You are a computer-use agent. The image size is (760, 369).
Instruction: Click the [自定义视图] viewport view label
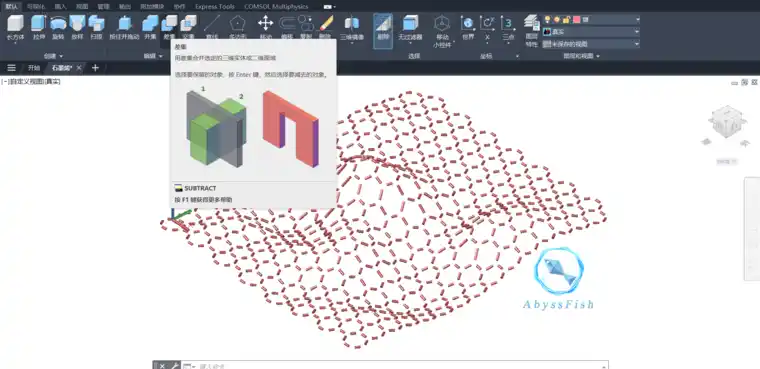26,81
